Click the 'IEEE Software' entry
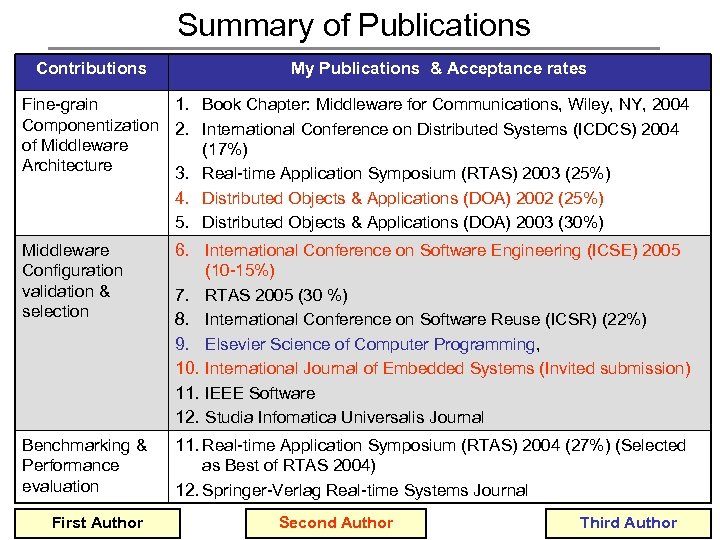The height and width of the screenshot is (540, 720). point(246,394)
